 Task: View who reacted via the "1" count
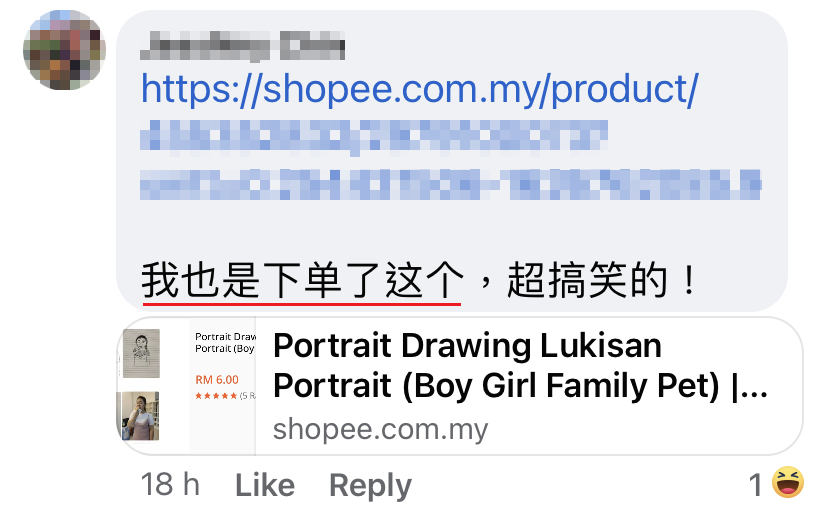(757, 486)
